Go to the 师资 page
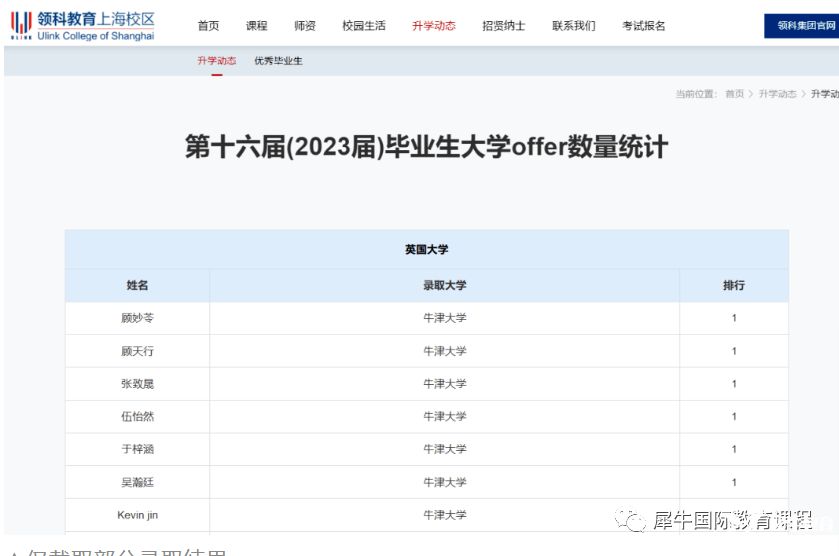Viewport: 839px width, 556px height. (x=305, y=26)
